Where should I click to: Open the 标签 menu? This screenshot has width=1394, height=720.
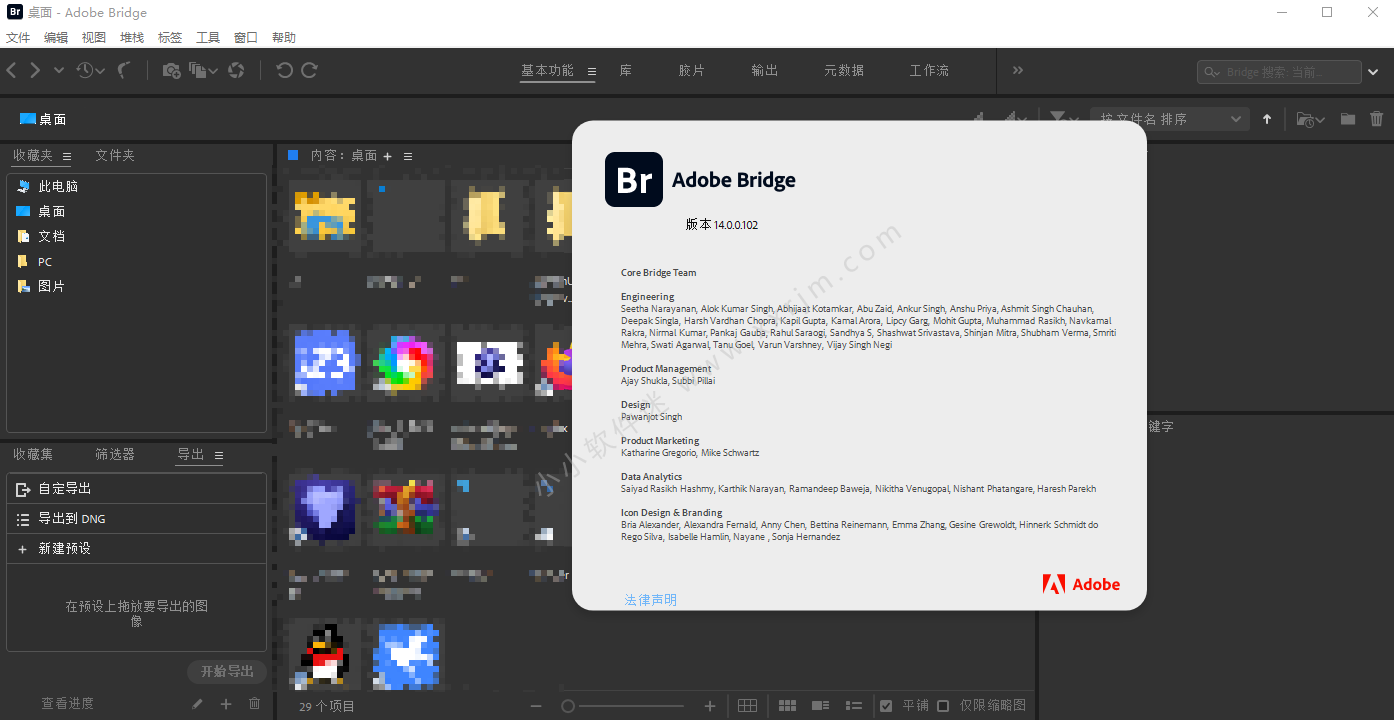coord(170,38)
